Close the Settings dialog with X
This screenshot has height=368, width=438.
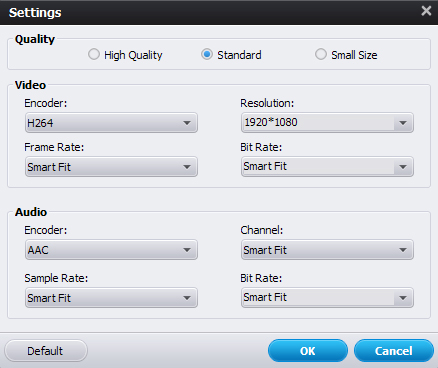[426, 11]
